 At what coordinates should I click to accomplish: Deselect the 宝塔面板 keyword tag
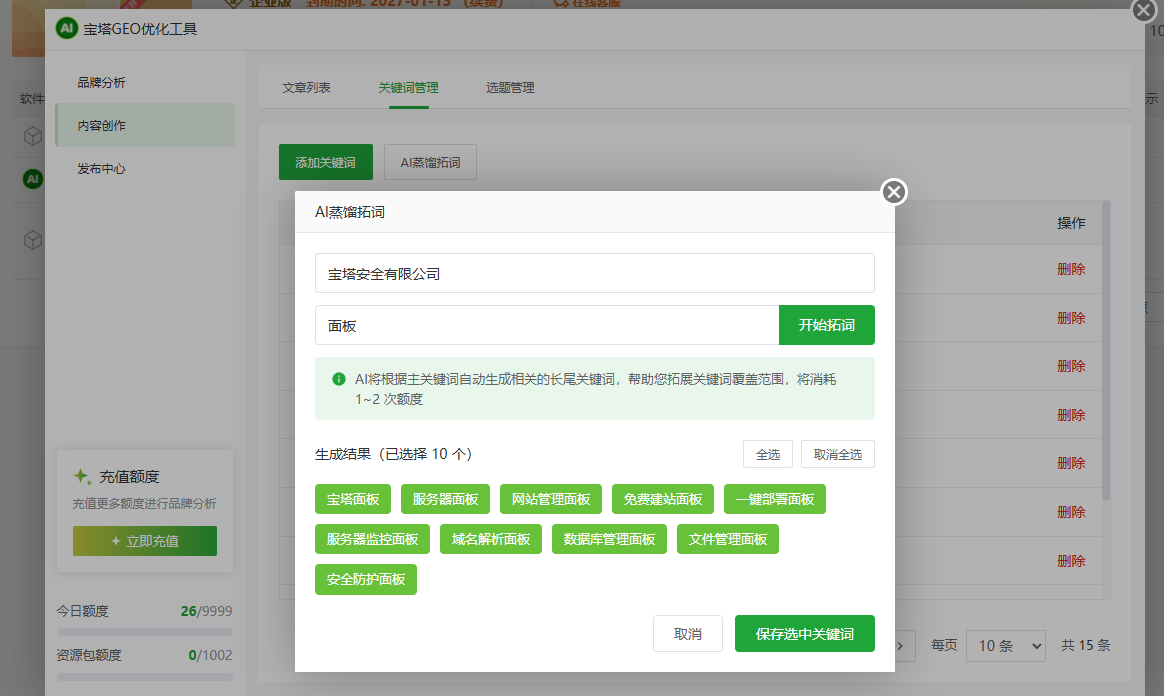point(353,498)
